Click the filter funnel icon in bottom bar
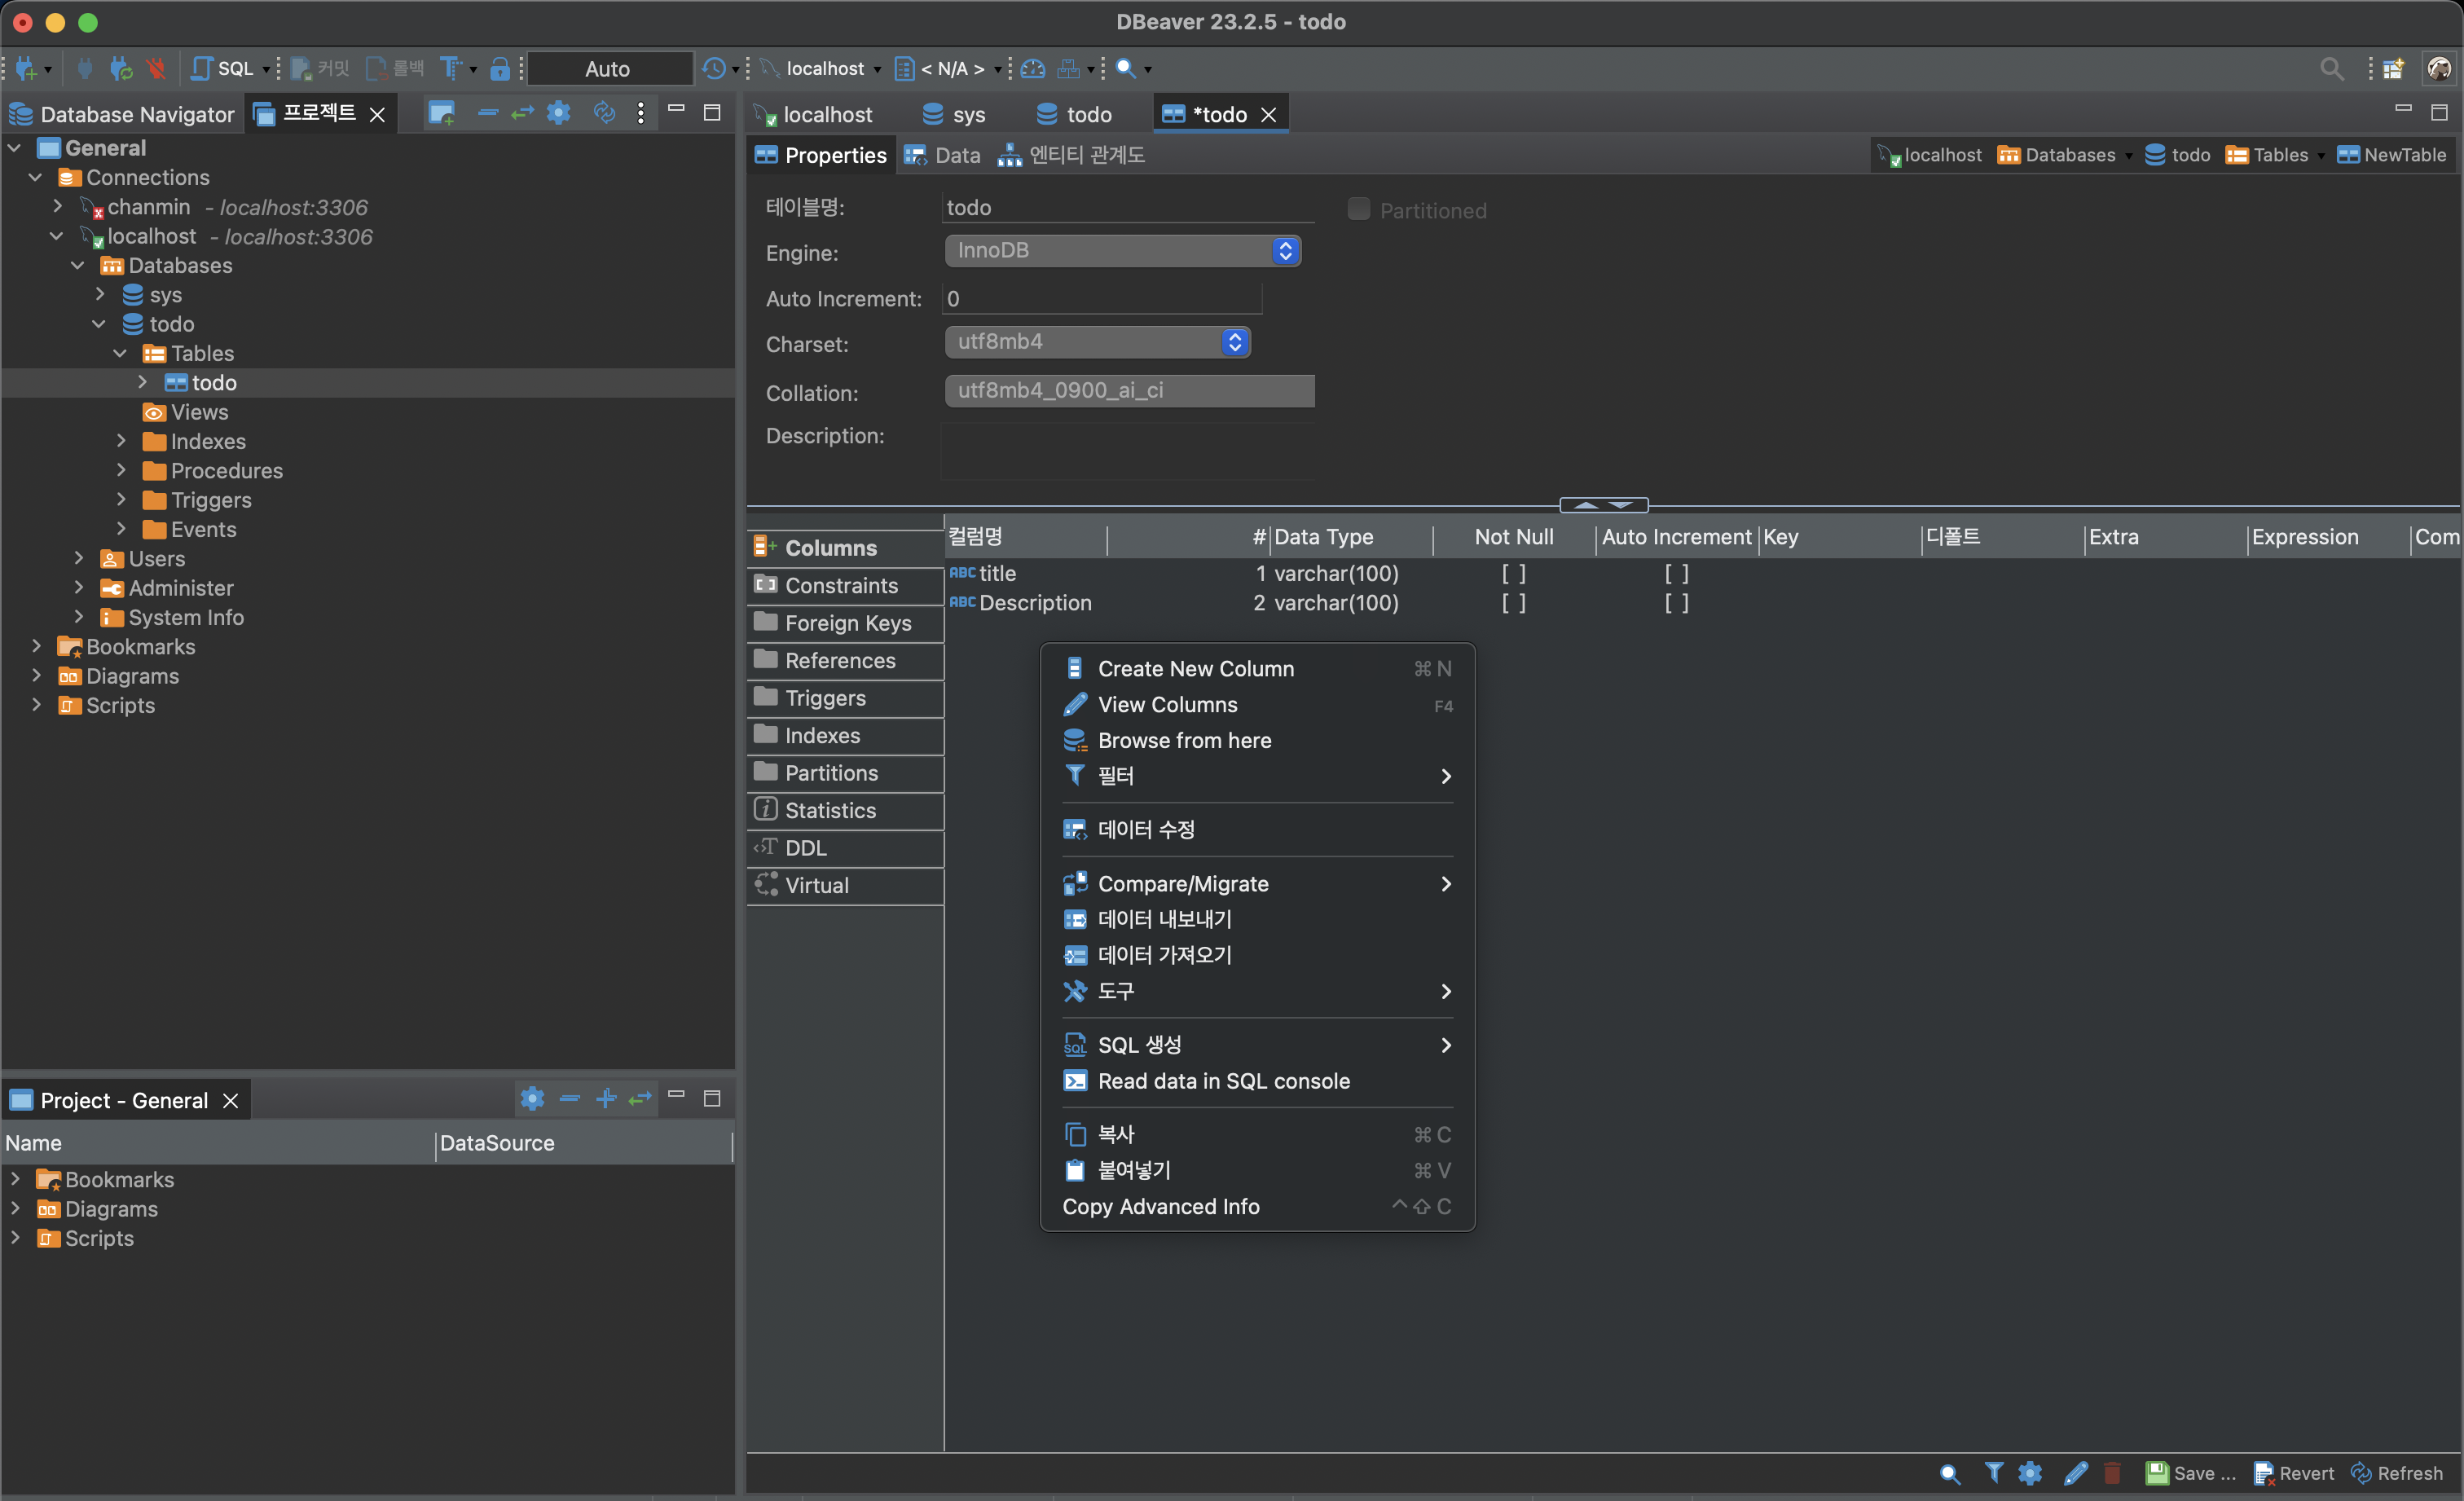 click(x=1993, y=1473)
